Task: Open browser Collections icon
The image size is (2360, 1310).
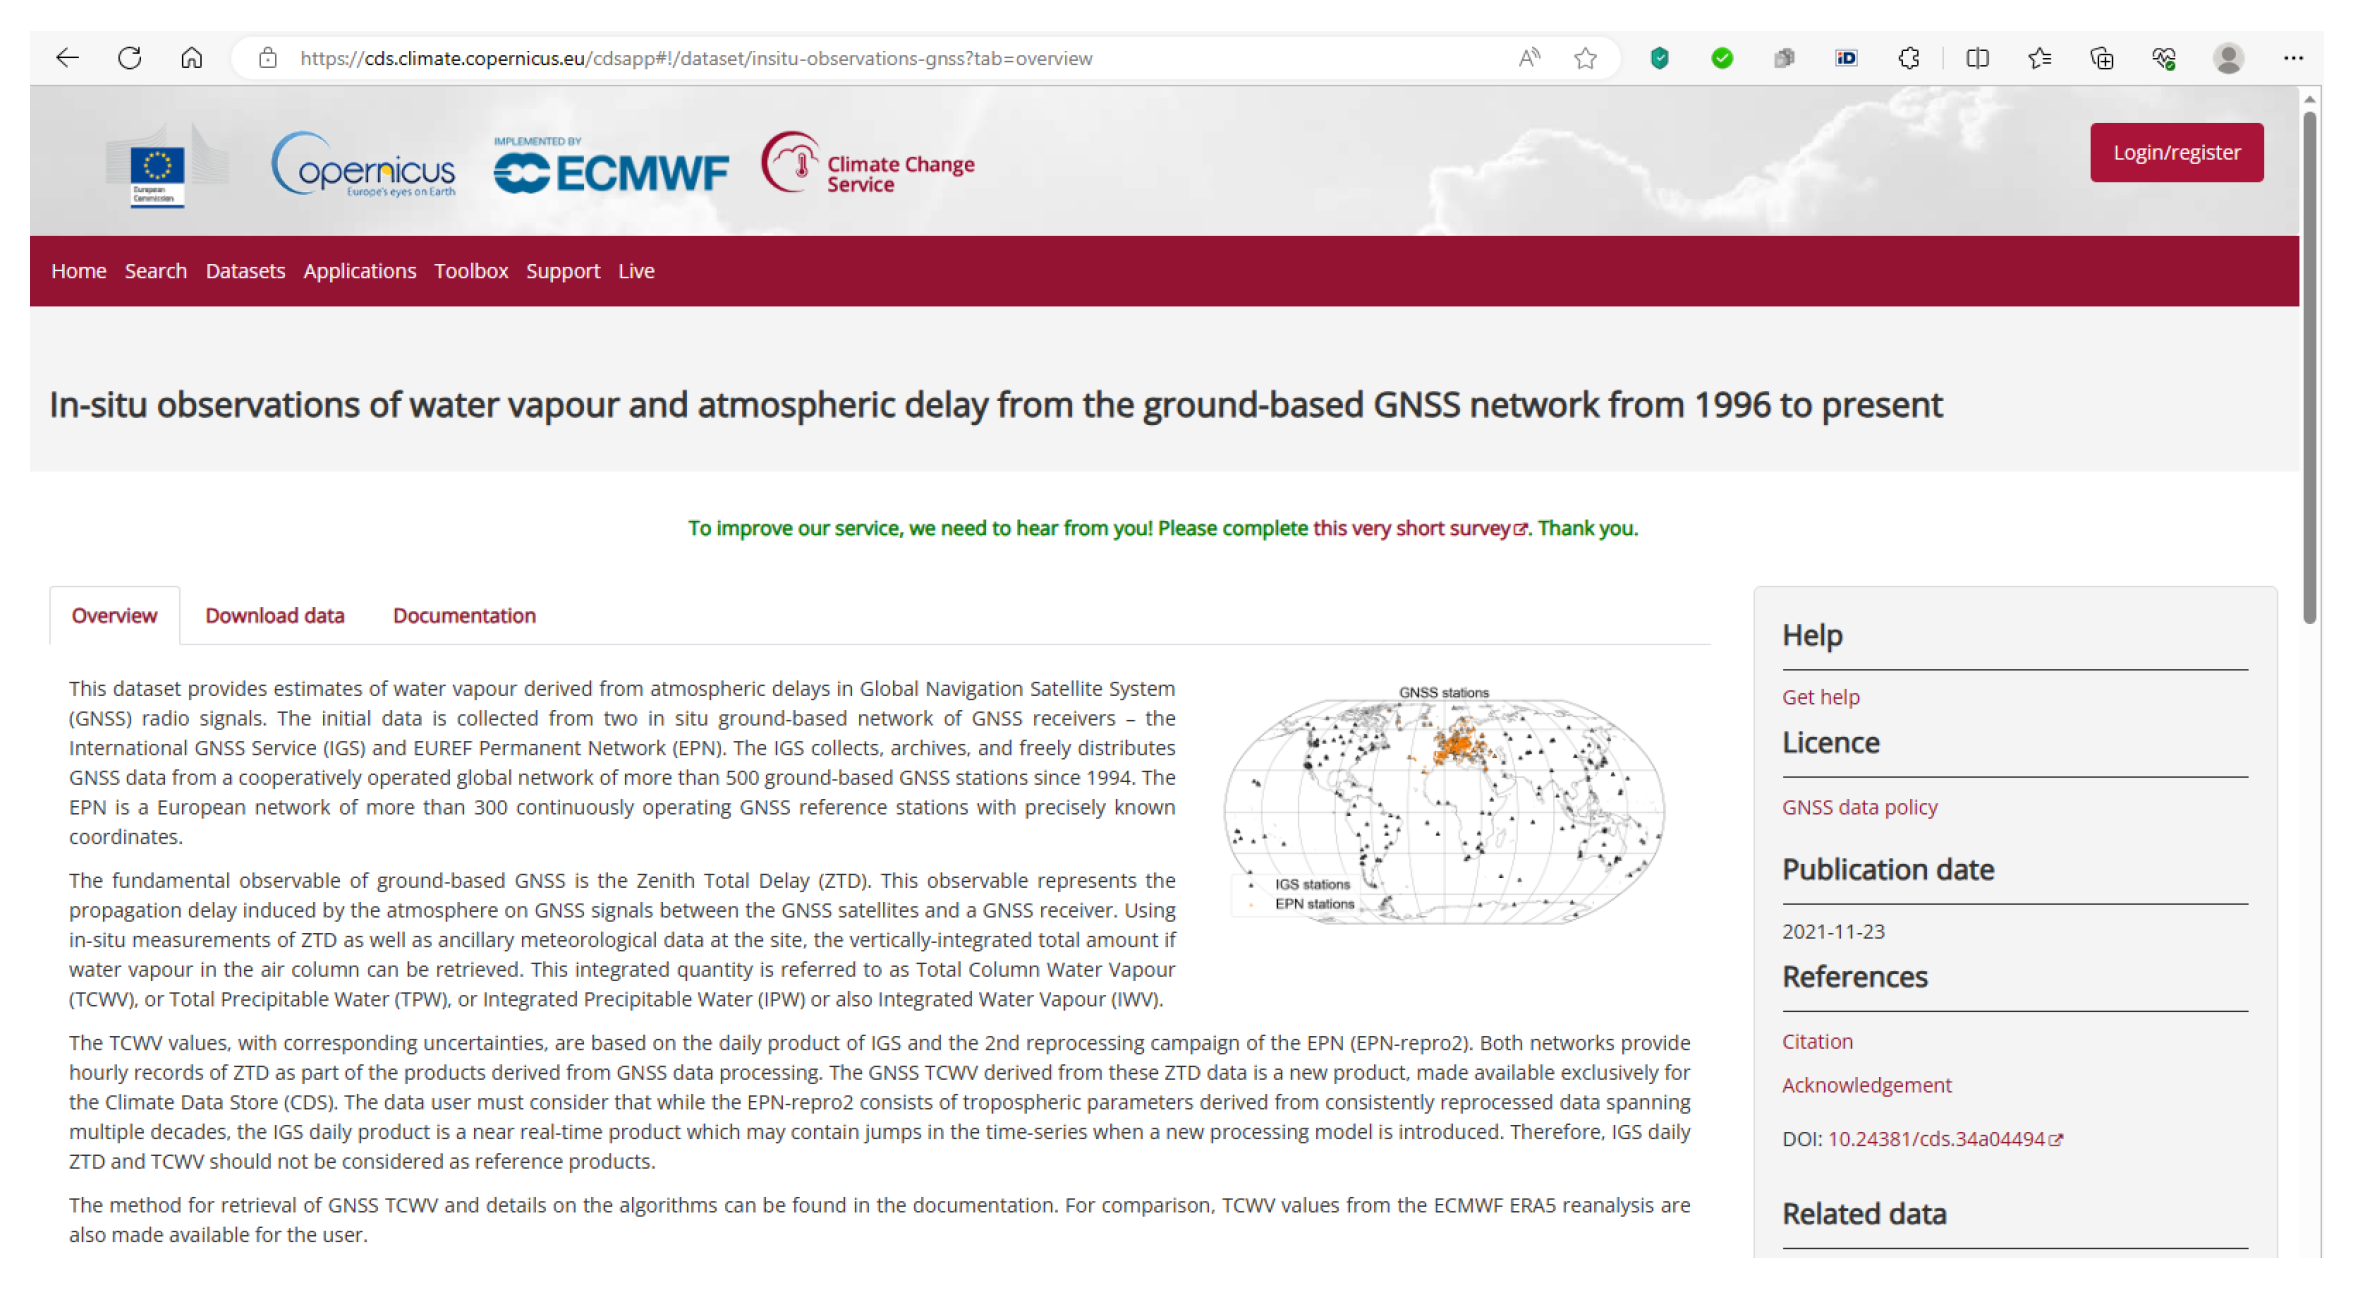Action: 2102,58
